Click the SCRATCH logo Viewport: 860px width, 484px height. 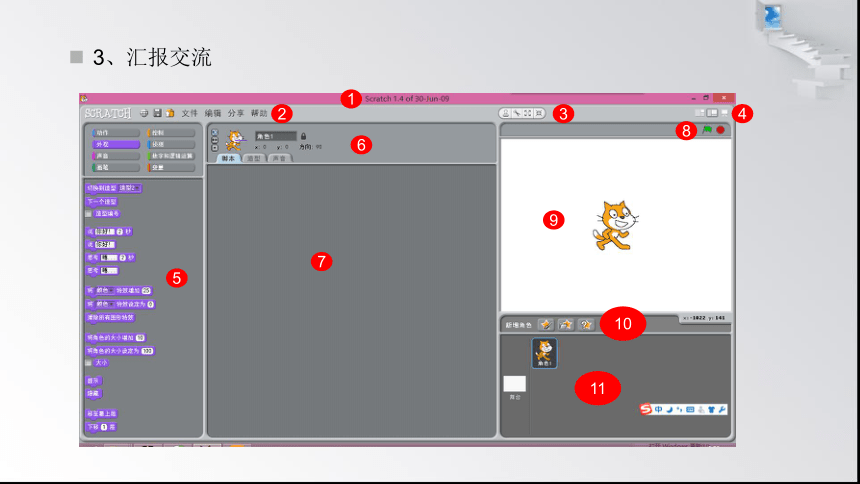[x=108, y=113]
